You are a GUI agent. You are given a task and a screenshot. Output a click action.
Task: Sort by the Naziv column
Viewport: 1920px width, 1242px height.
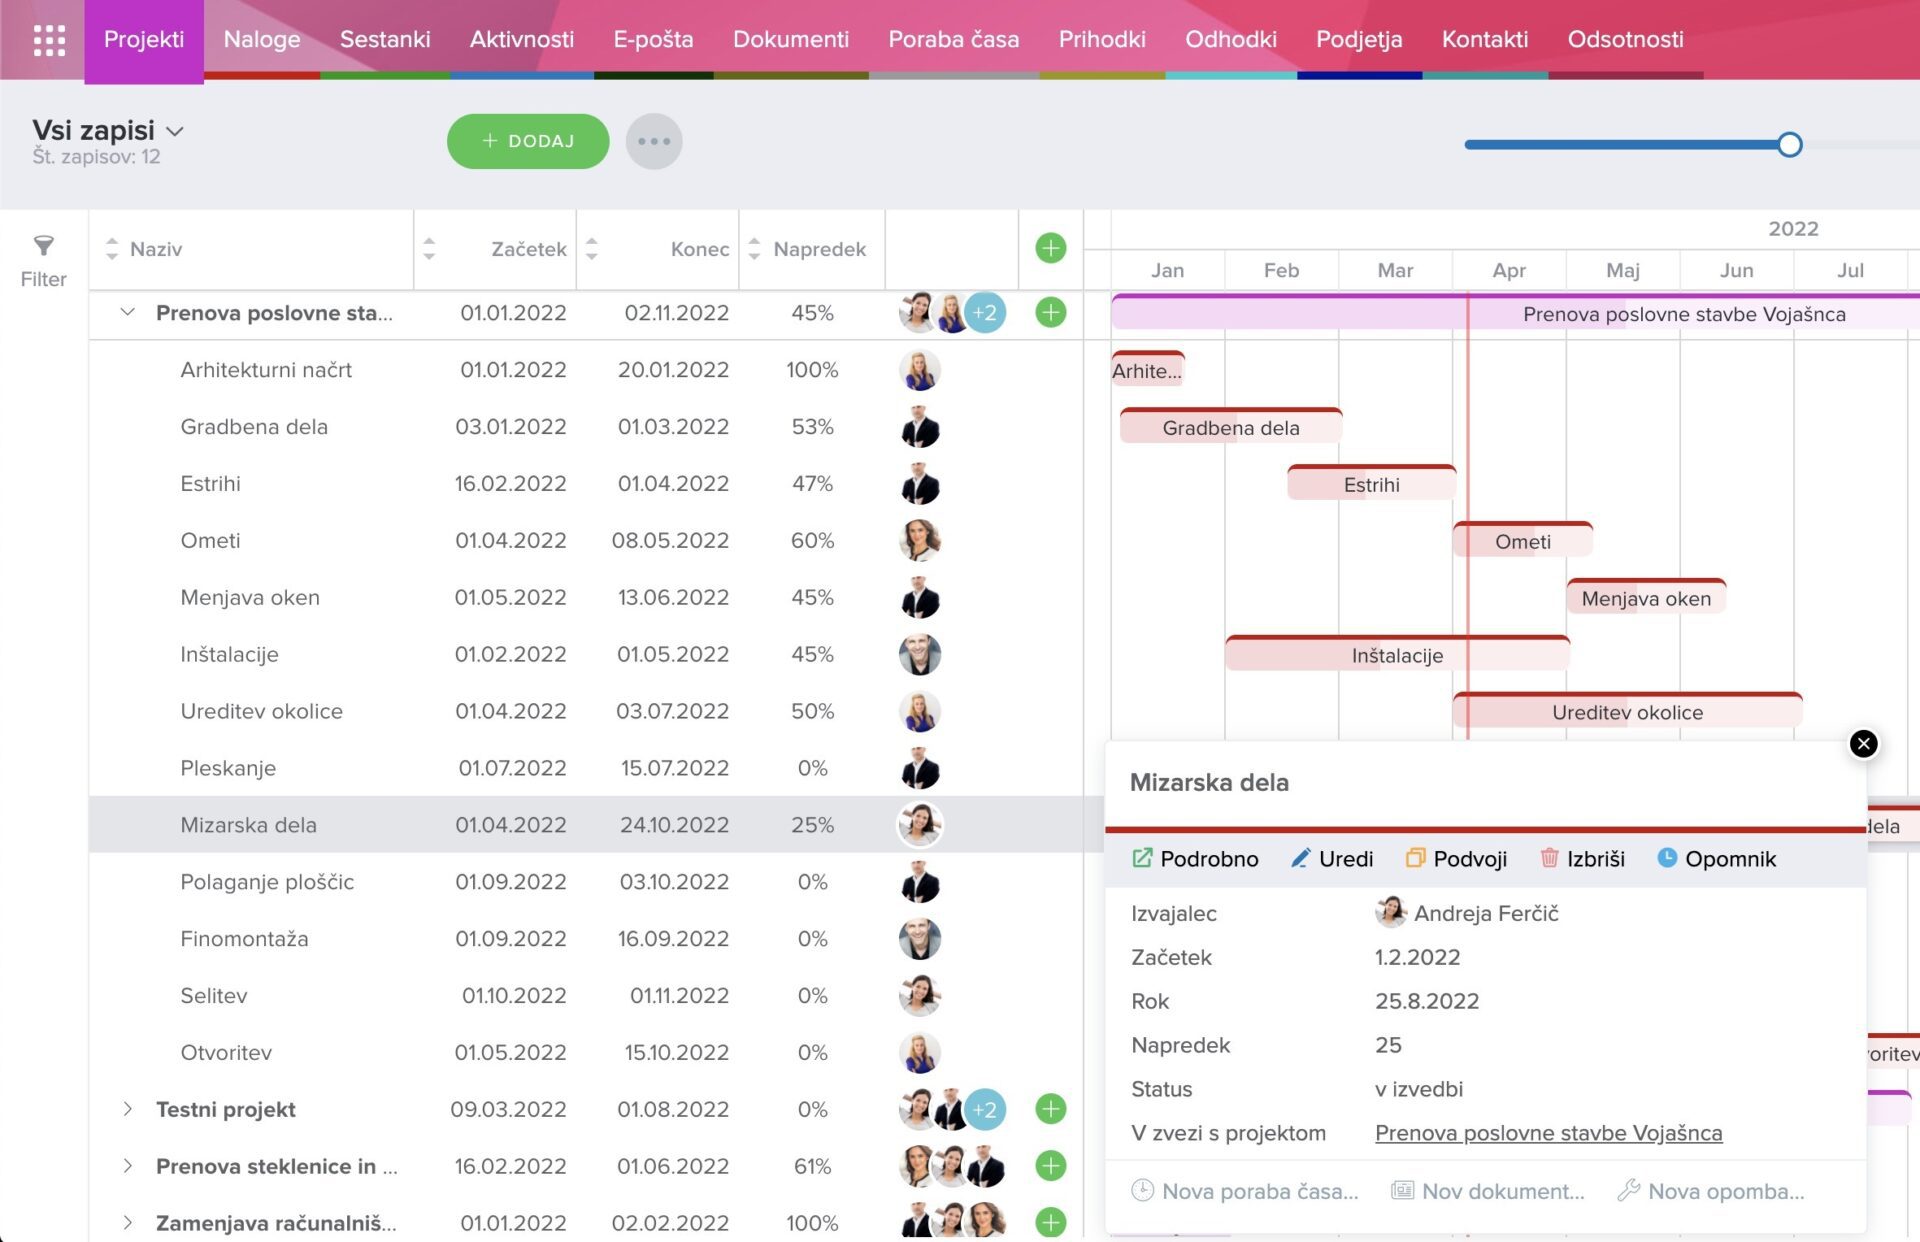tap(112, 249)
